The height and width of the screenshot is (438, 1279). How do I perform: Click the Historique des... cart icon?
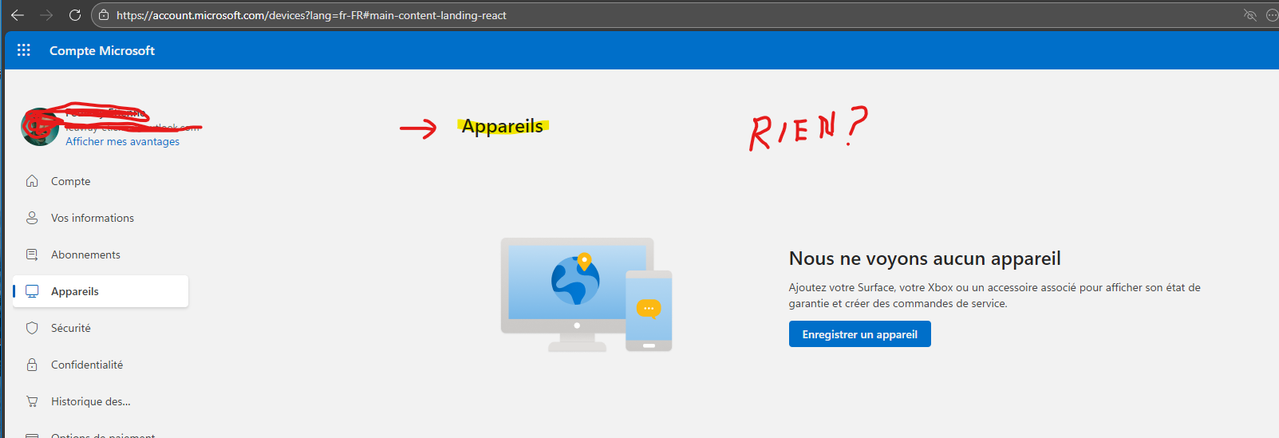point(32,401)
